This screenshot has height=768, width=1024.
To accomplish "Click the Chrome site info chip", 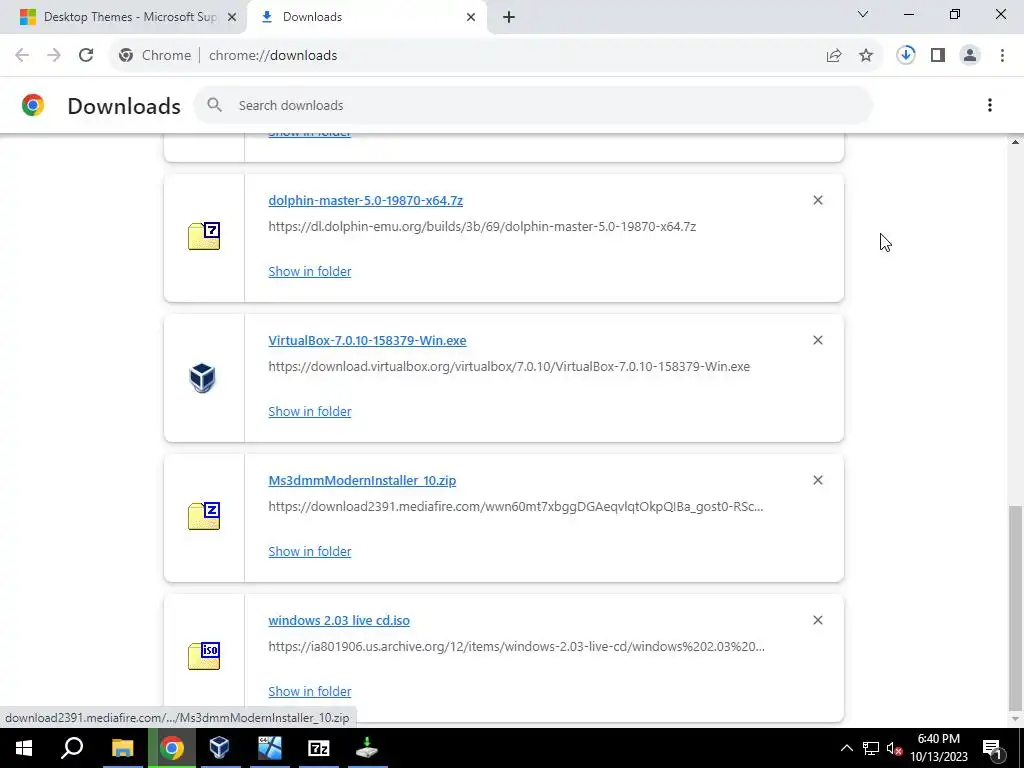I will pyautogui.click(x=155, y=56).
